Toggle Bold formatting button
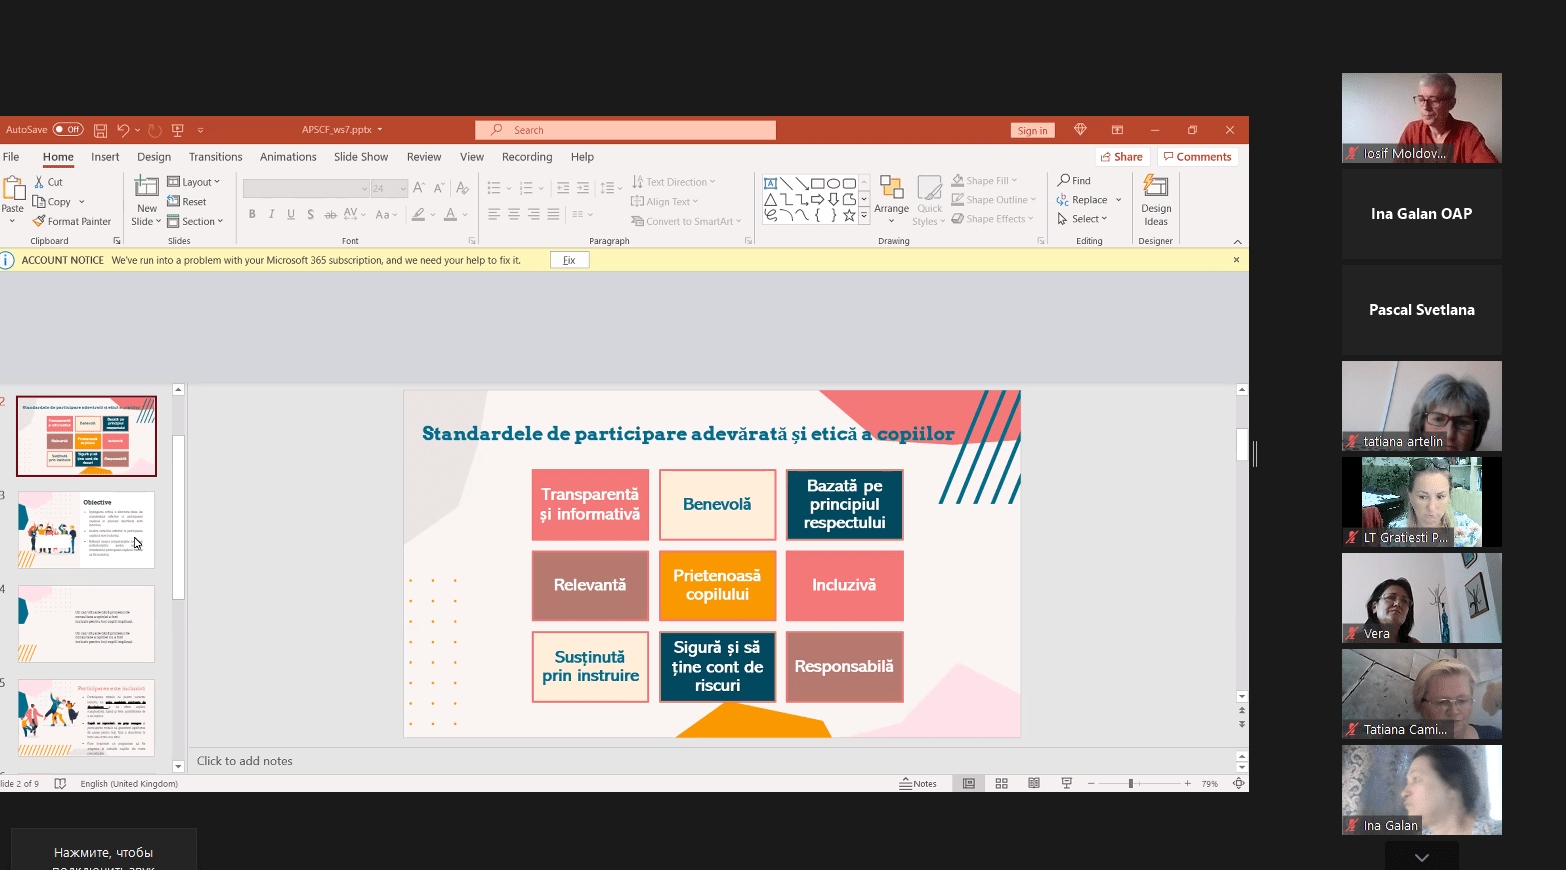This screenshot has height=870, width=1566. click(252, 214)
